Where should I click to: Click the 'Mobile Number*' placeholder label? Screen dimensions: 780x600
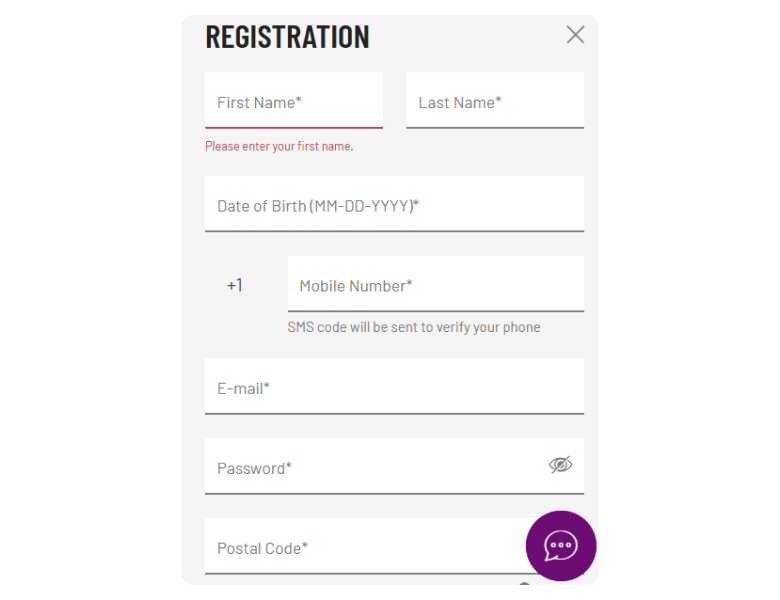coord(356,286)
